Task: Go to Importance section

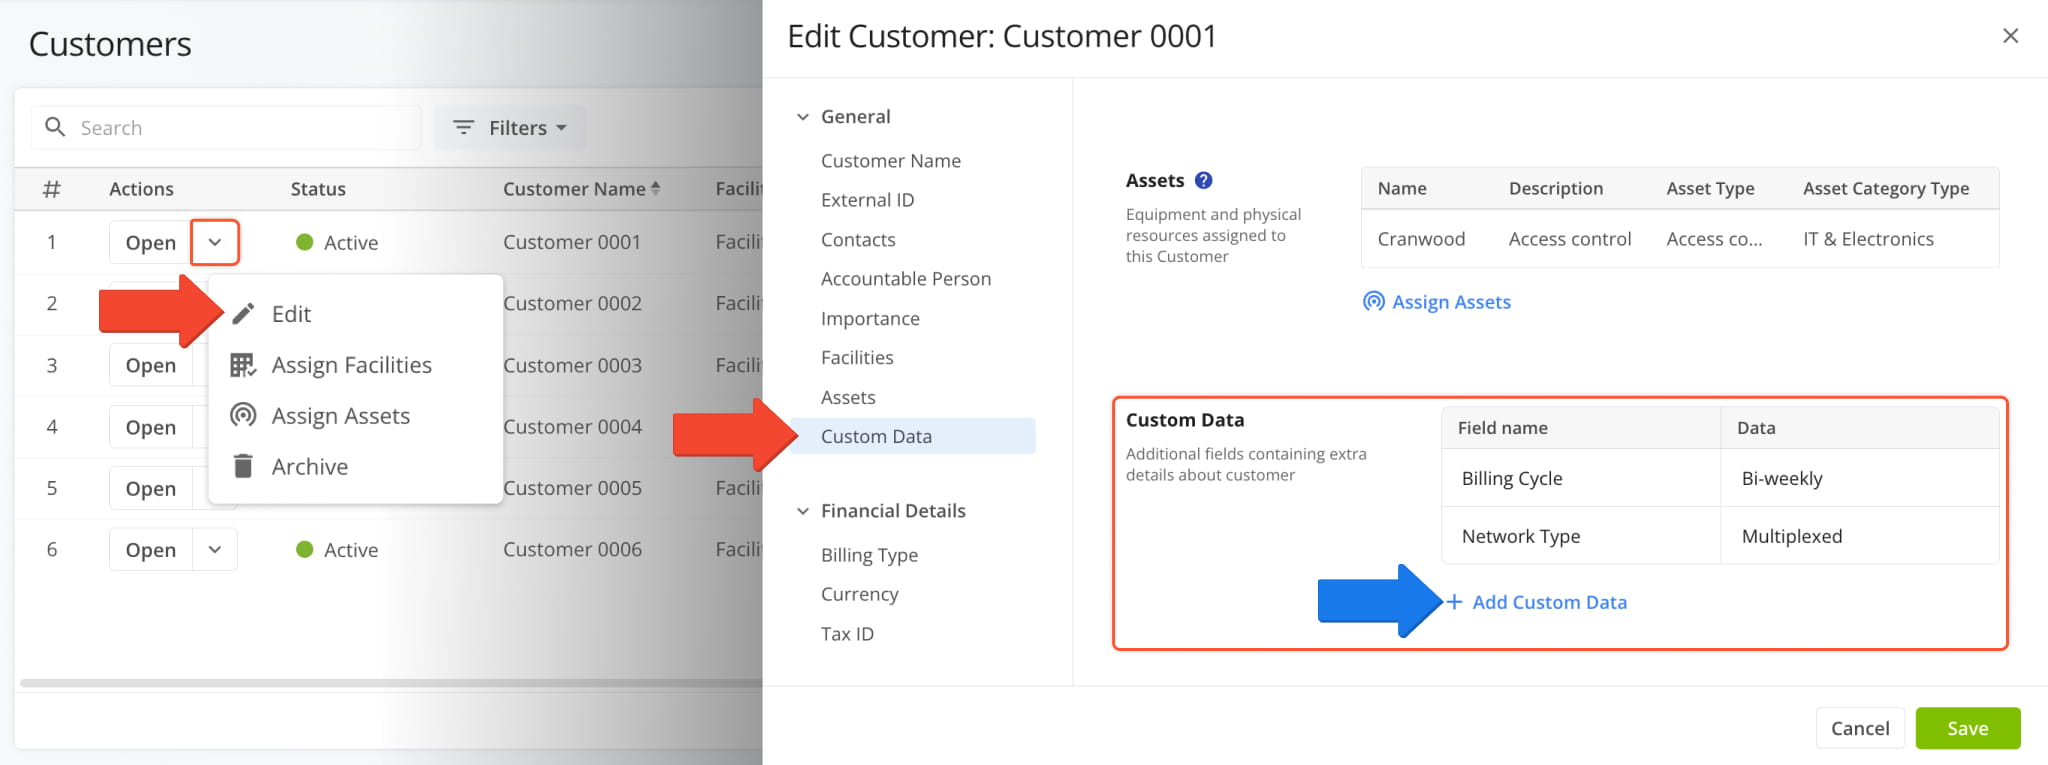Action: [x=870, y=318]
